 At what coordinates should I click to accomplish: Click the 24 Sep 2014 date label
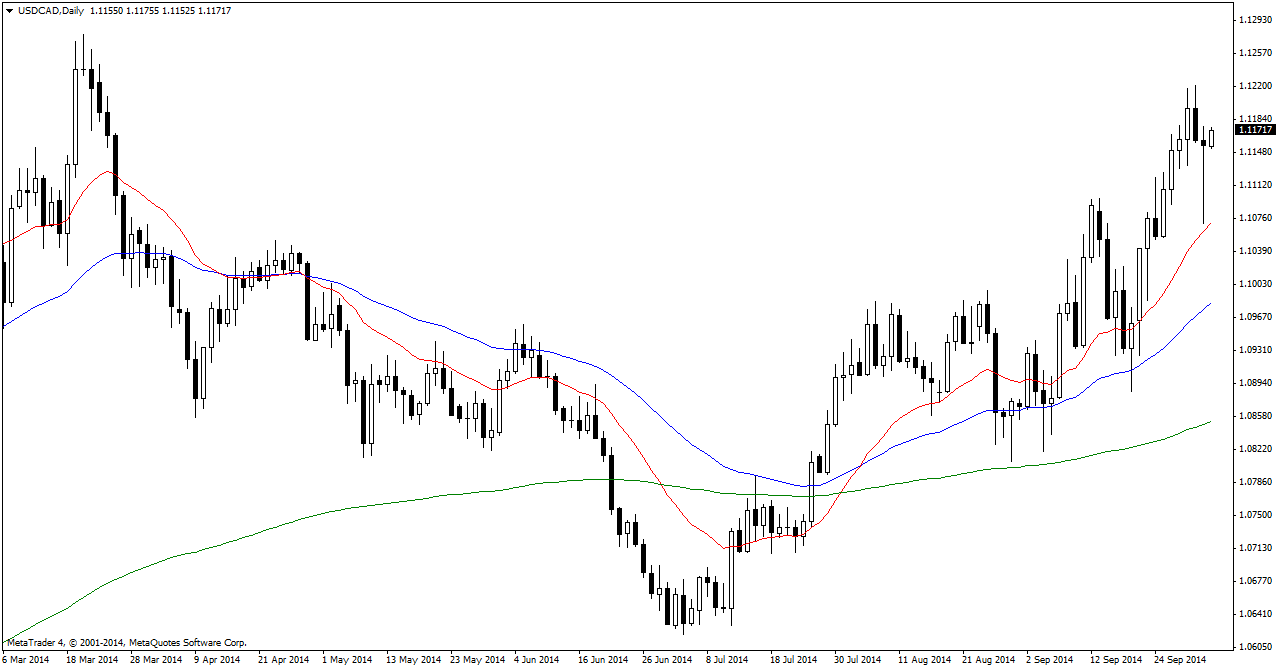[x=1182, y=660]
